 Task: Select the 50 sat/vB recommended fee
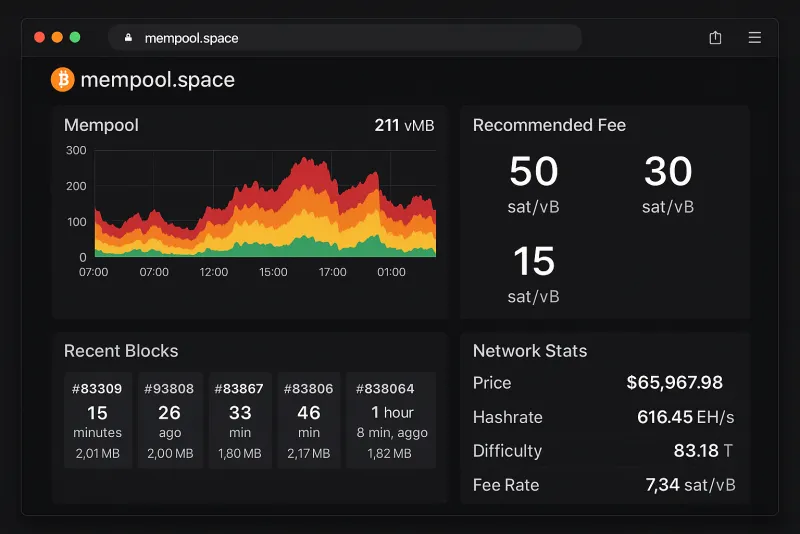click(533, 183)
